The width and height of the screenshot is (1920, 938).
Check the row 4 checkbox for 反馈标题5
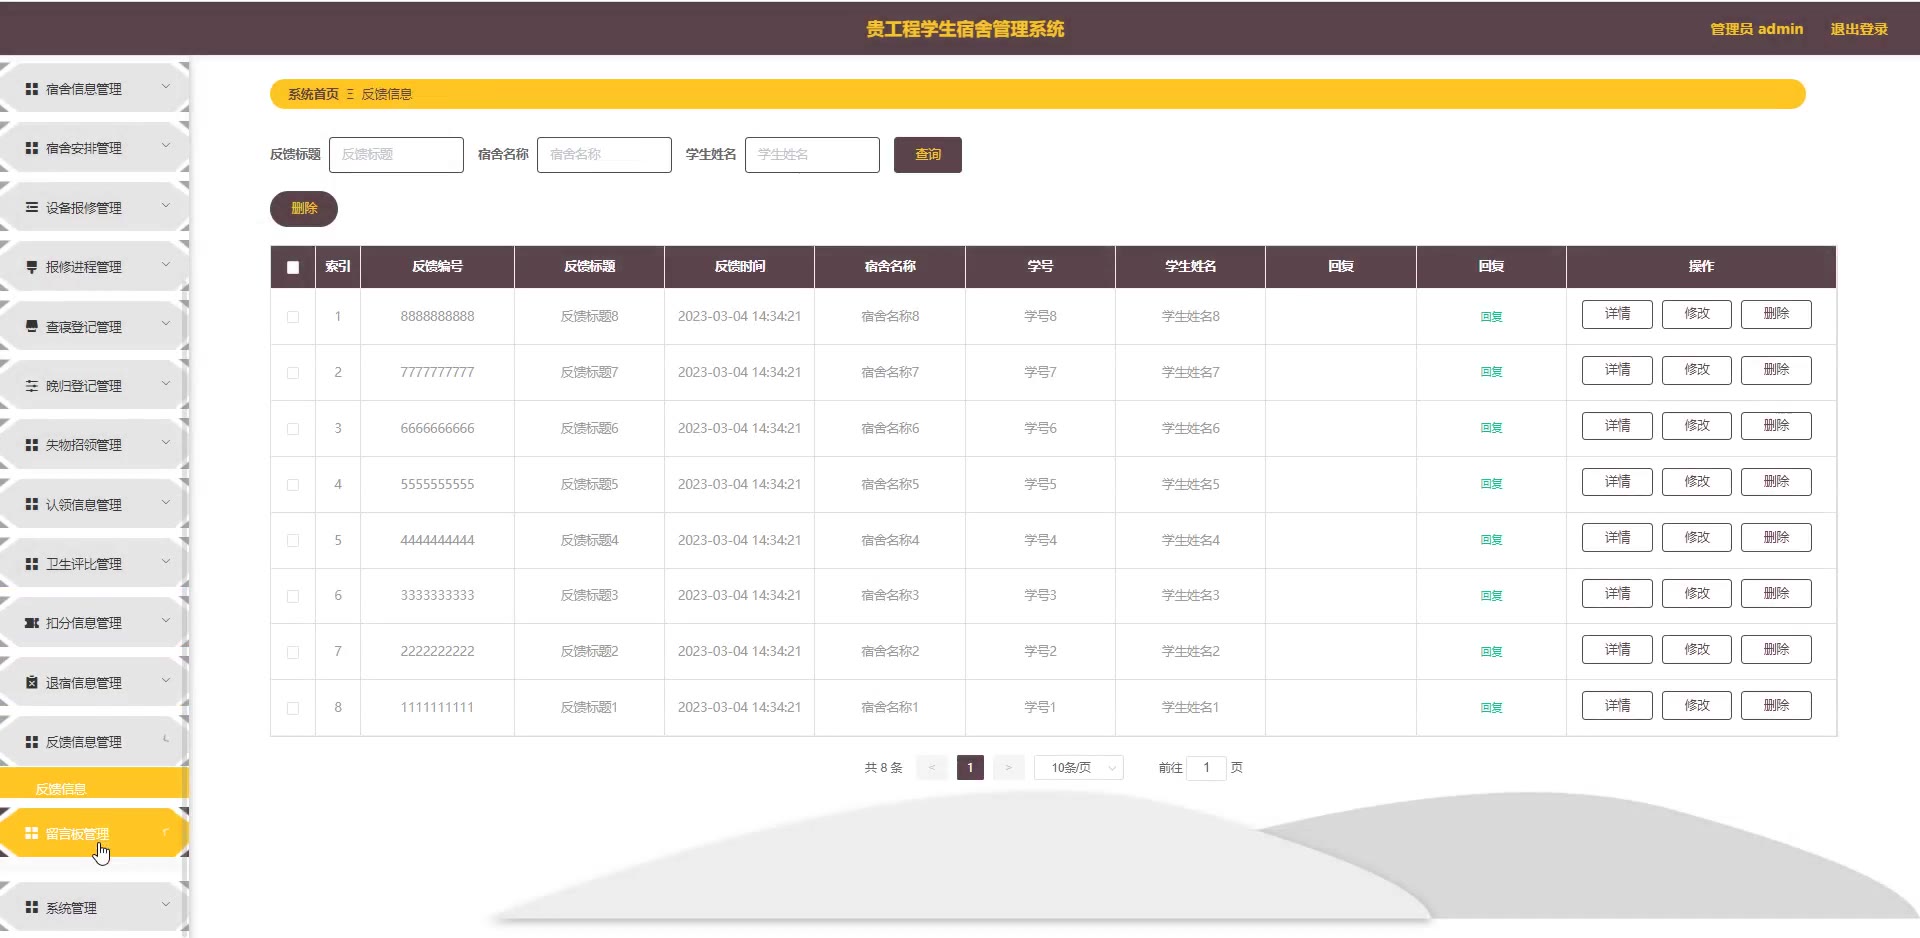point(293,485)
